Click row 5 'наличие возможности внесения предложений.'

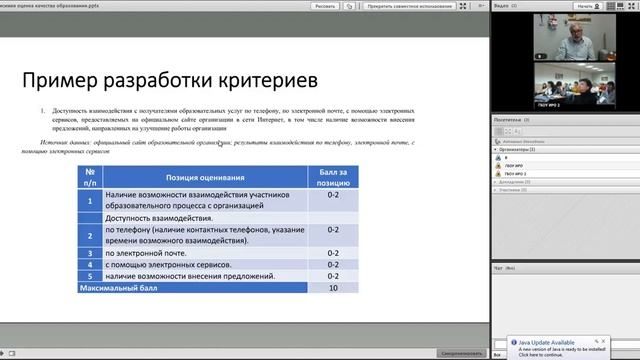click(x=190, y=276)
